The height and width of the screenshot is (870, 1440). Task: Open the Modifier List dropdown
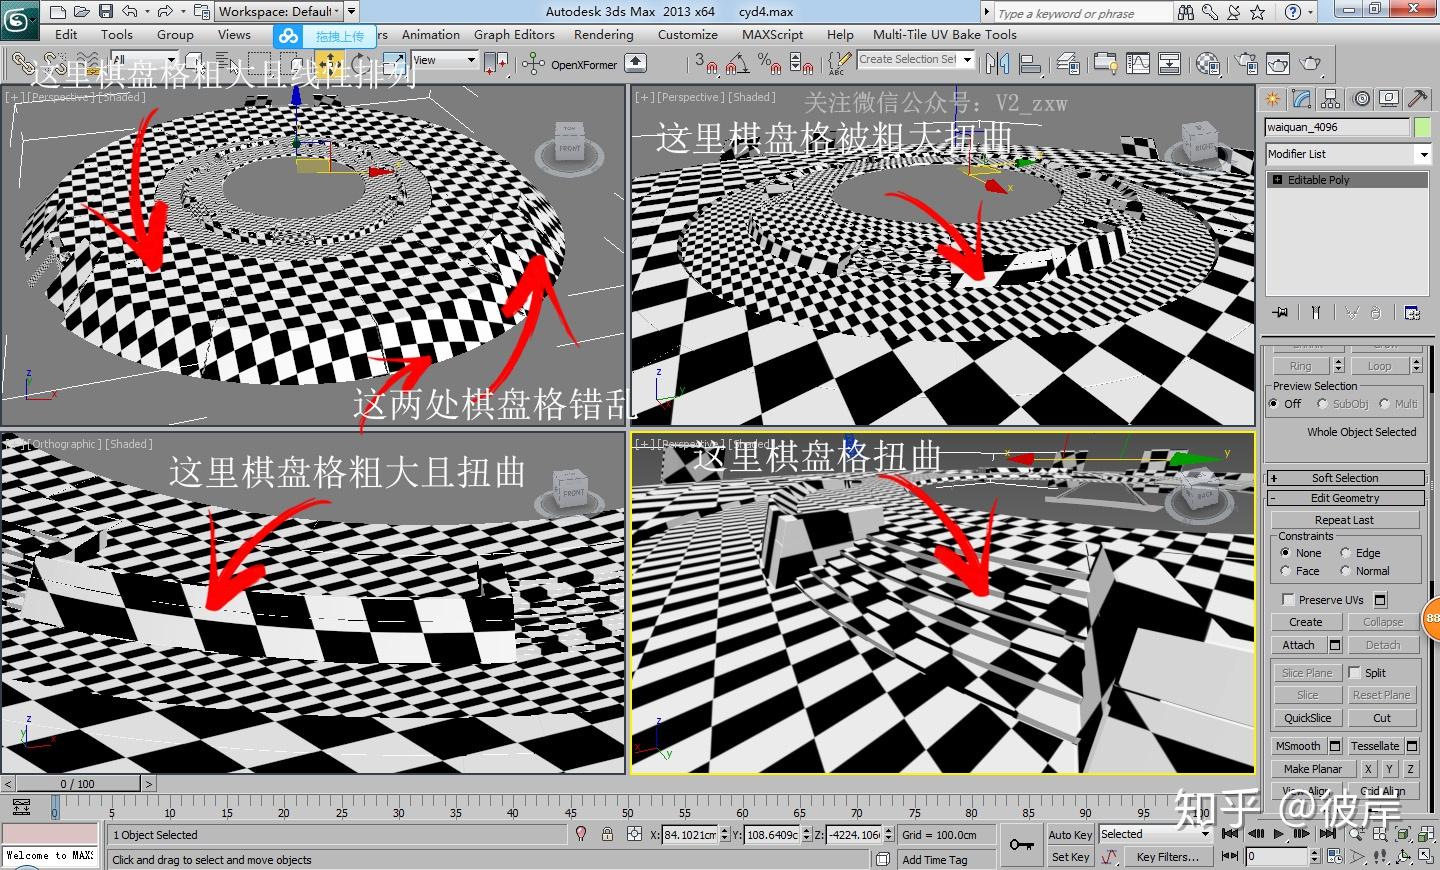[1348, 154]
